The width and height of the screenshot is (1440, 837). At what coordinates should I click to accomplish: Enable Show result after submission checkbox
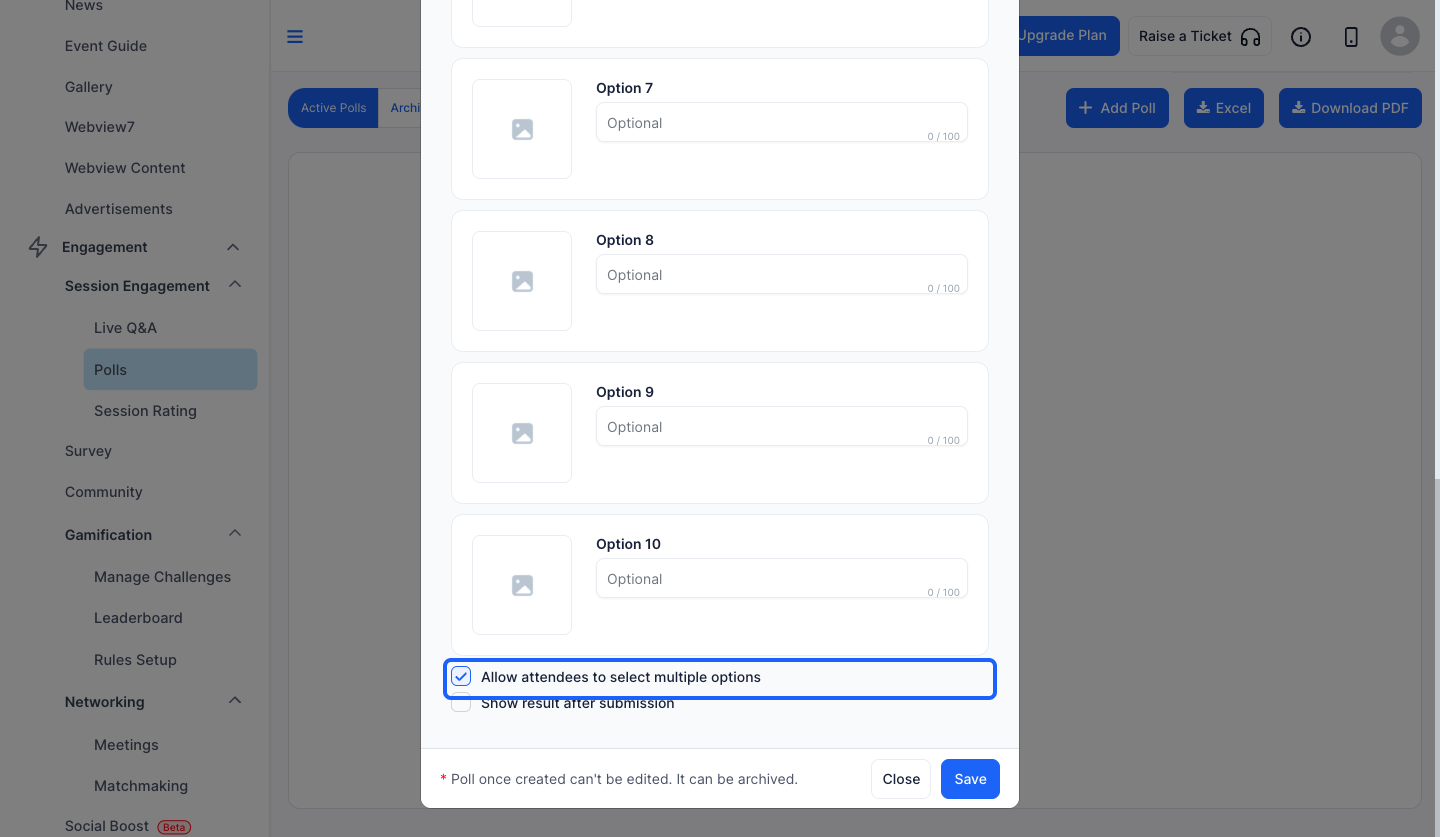pyautogui.click(x=461, y=703)
